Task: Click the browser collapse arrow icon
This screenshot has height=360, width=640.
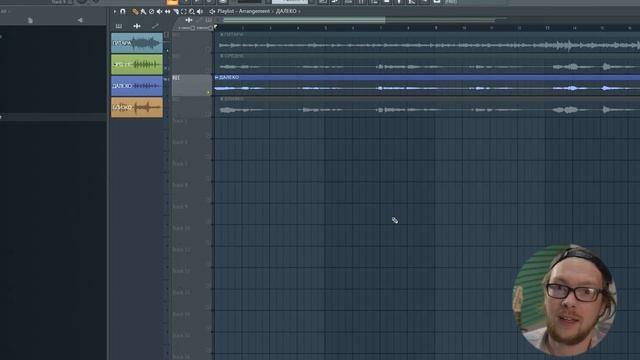Action: coord(80,20)
